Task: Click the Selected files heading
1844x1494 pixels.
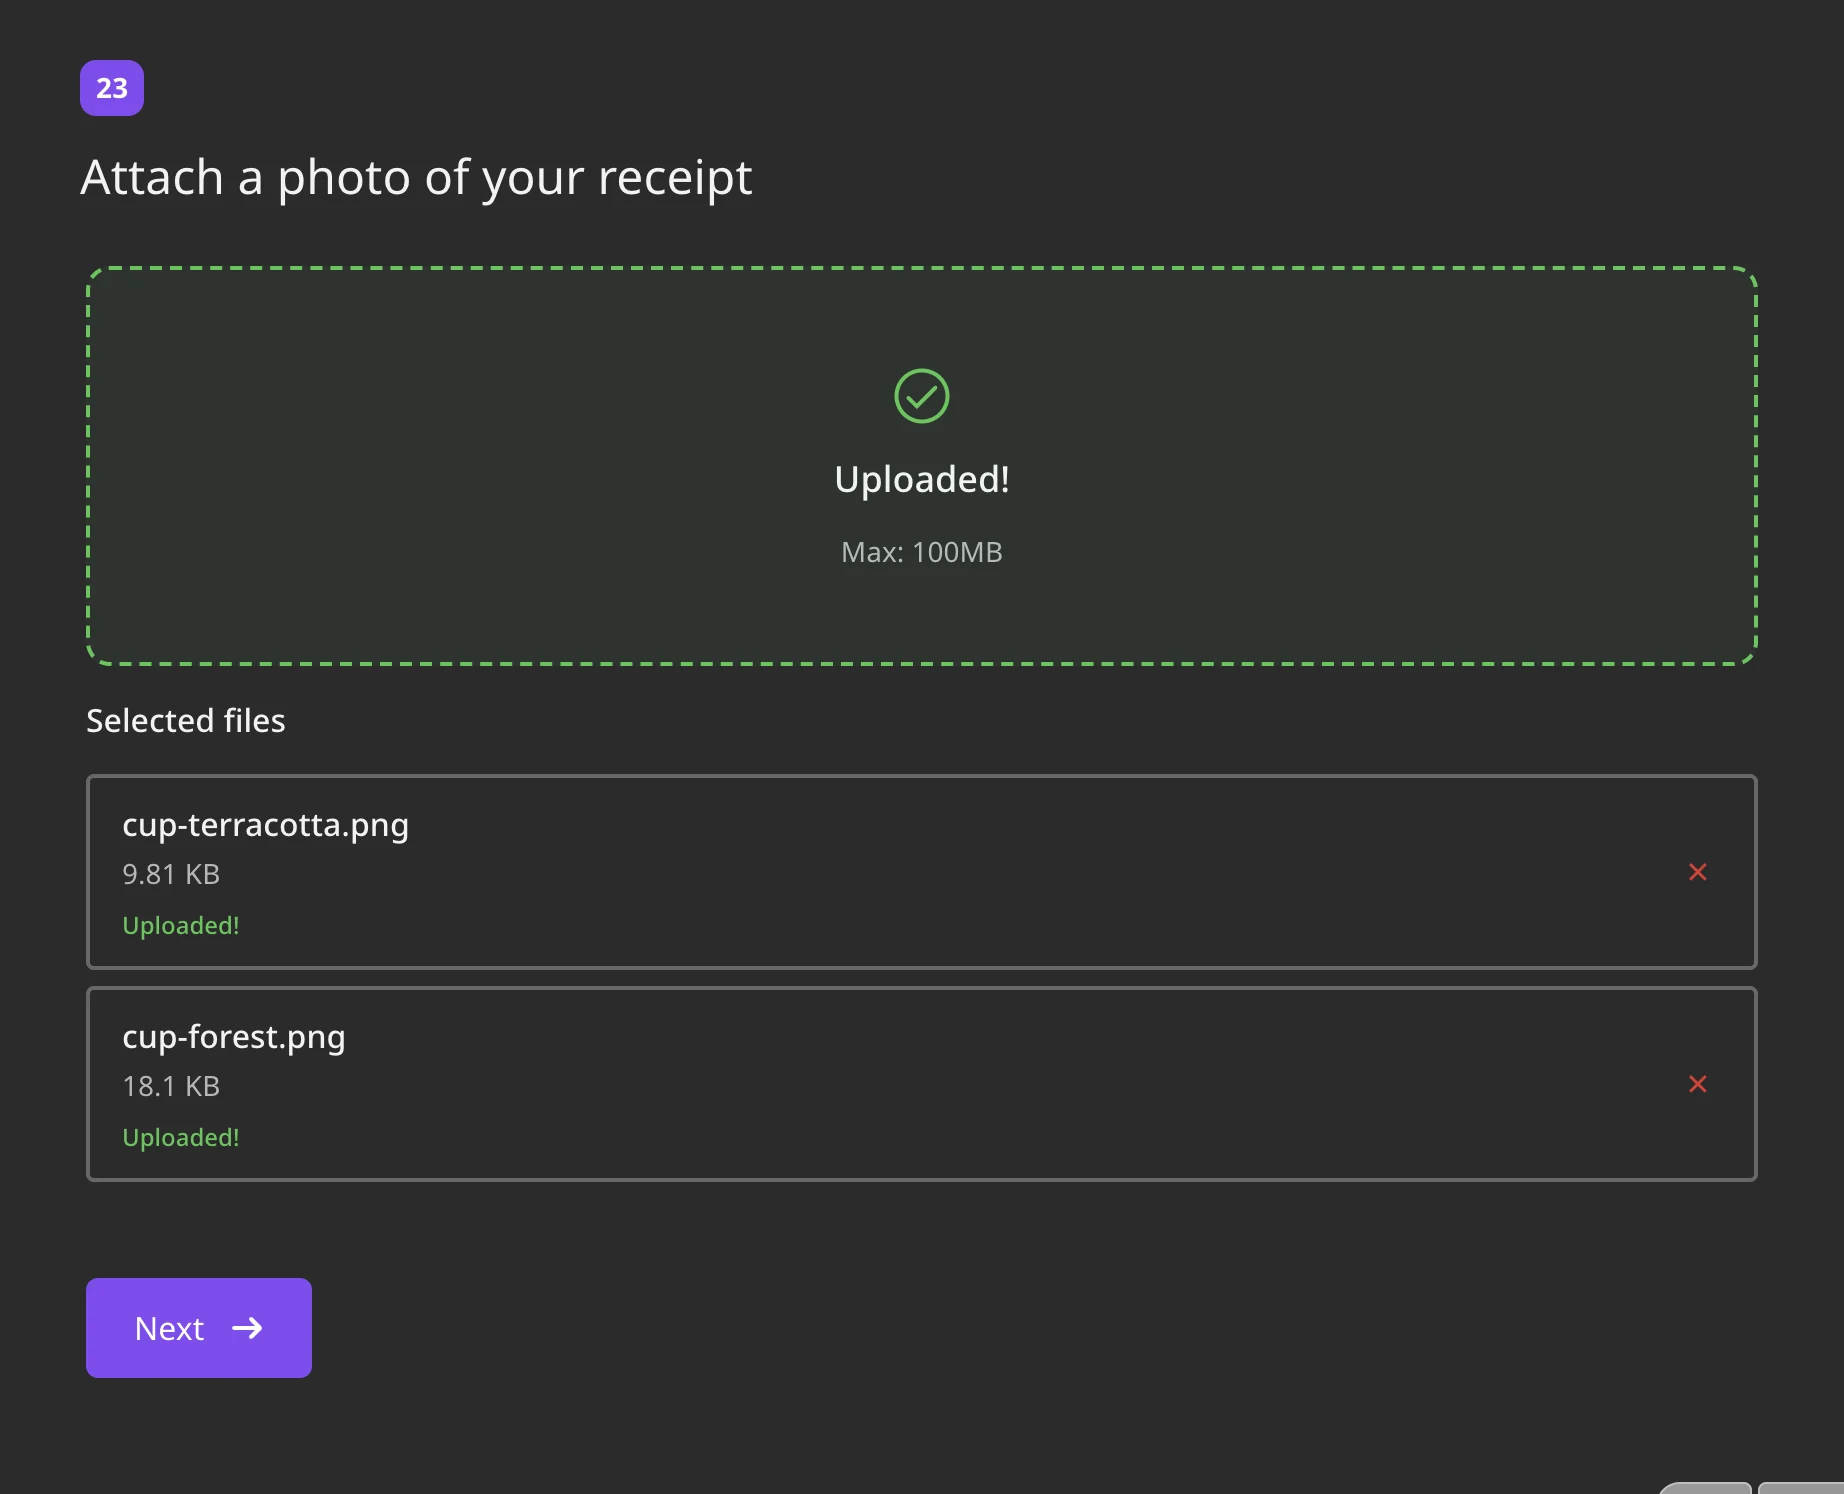Action: pos(186,721)
